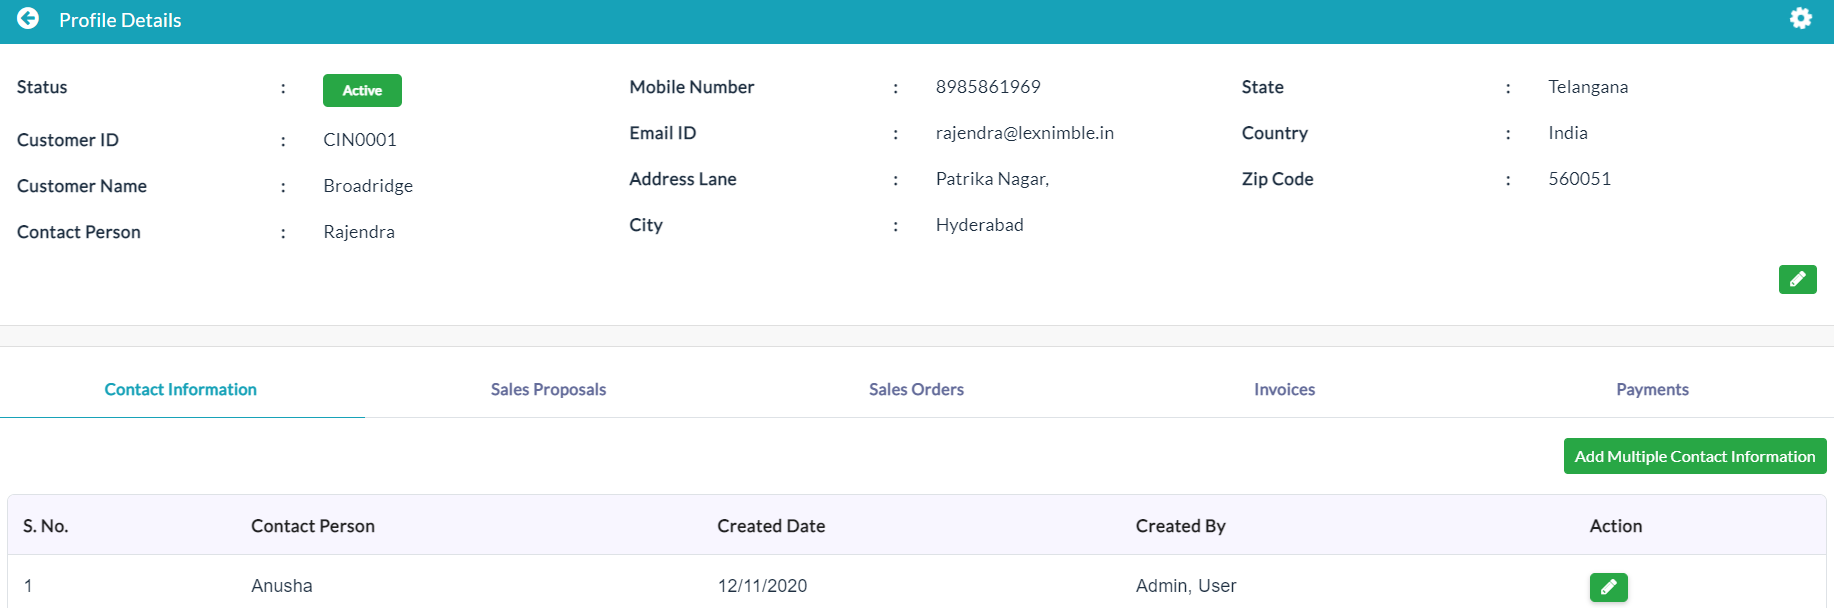Add Multiple Contact Information

pos(1694,456)
